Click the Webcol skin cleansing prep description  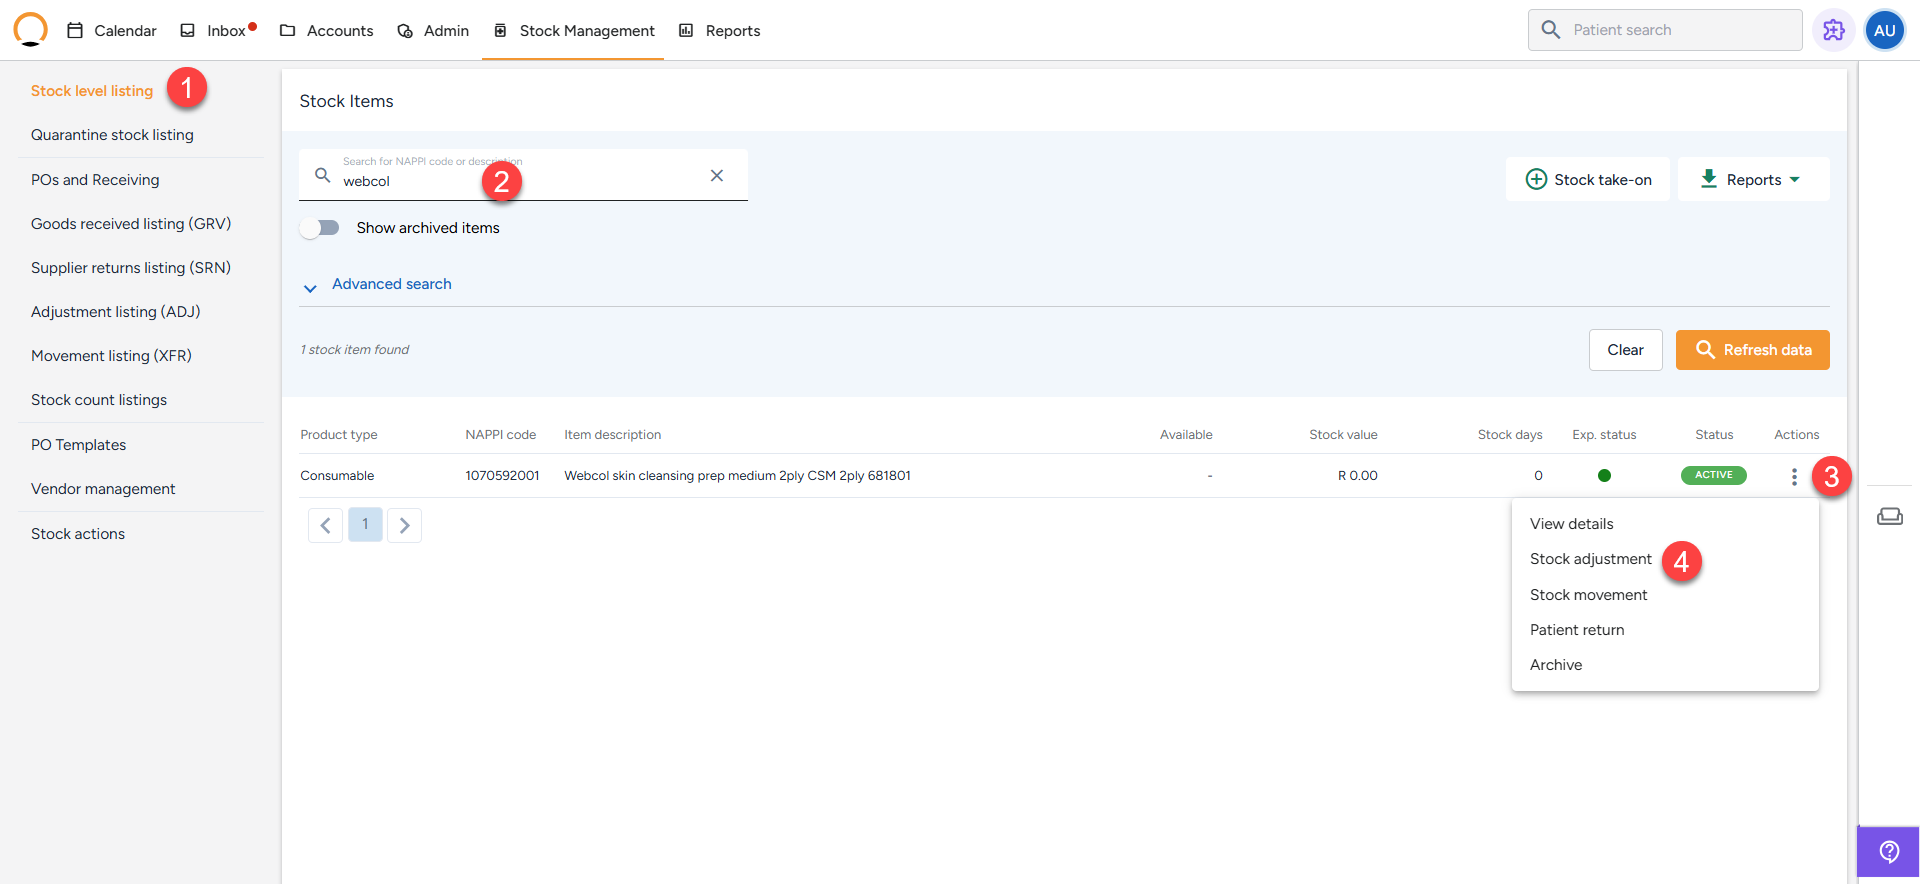[737, 476]
